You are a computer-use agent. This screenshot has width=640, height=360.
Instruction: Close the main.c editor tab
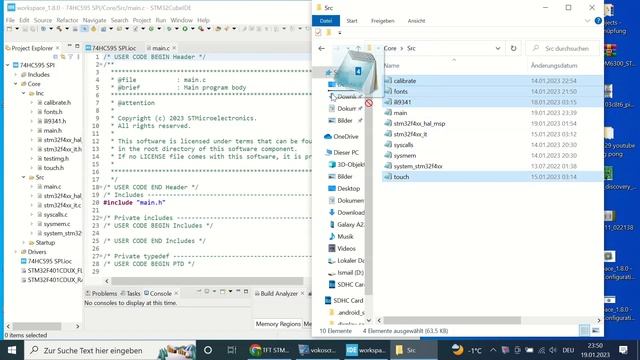(174, 48)
